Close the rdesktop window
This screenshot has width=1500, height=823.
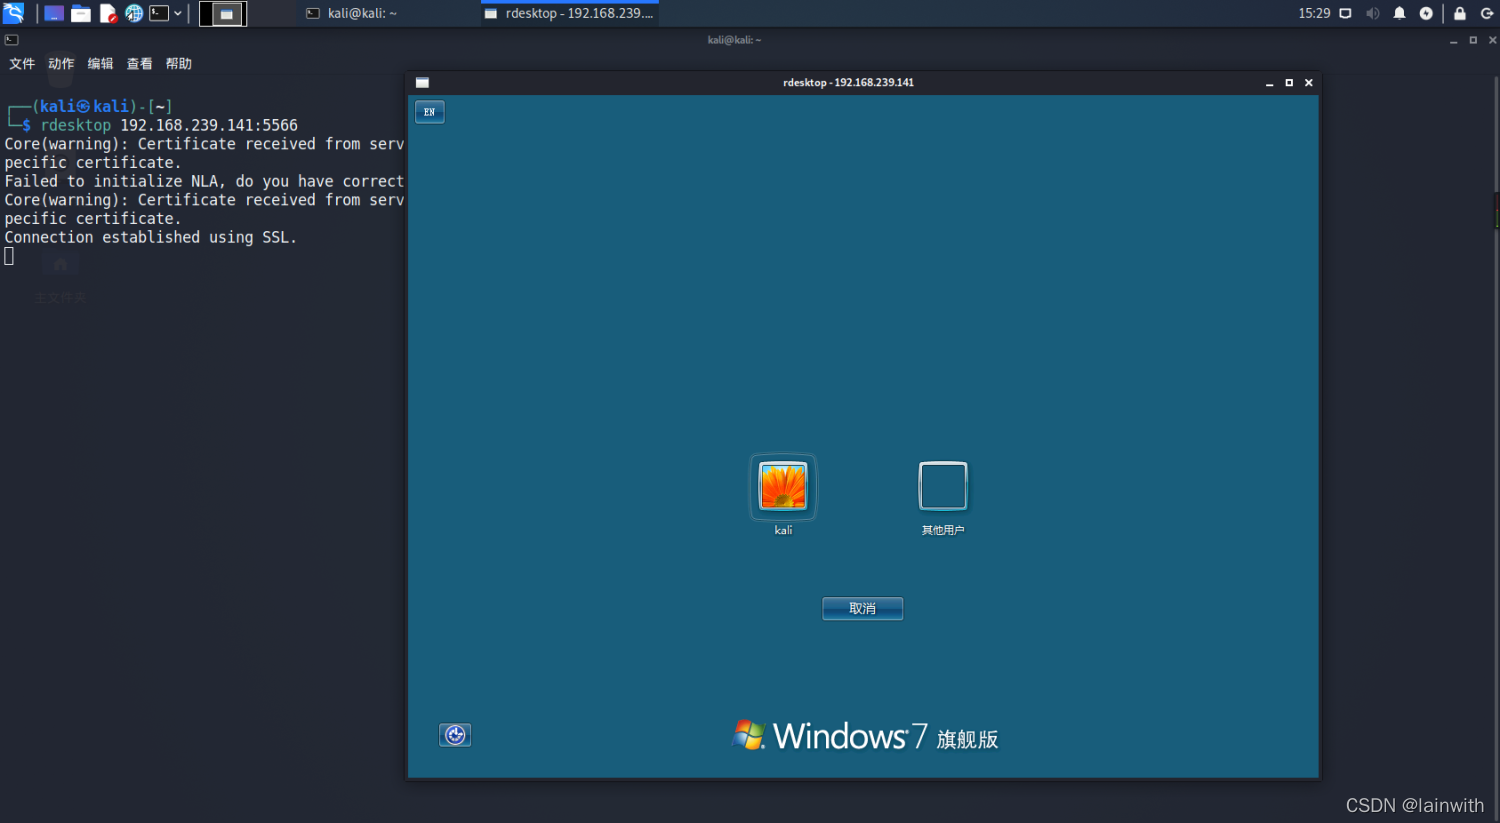click(x=1308, y=83)
